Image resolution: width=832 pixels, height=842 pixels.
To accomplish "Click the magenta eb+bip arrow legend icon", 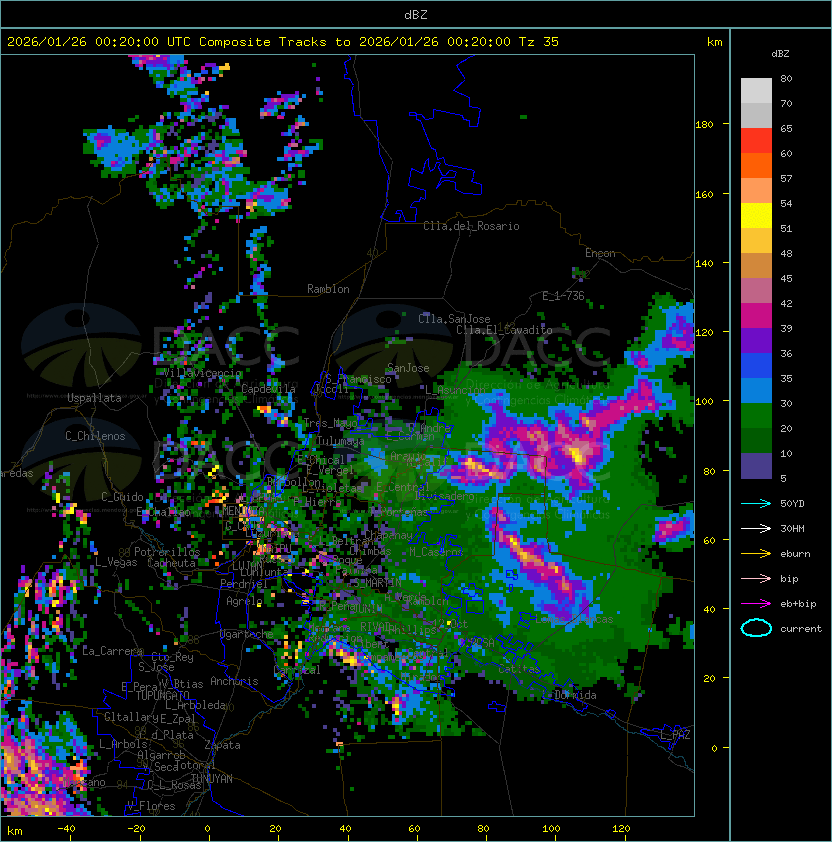I will (756, 604).
